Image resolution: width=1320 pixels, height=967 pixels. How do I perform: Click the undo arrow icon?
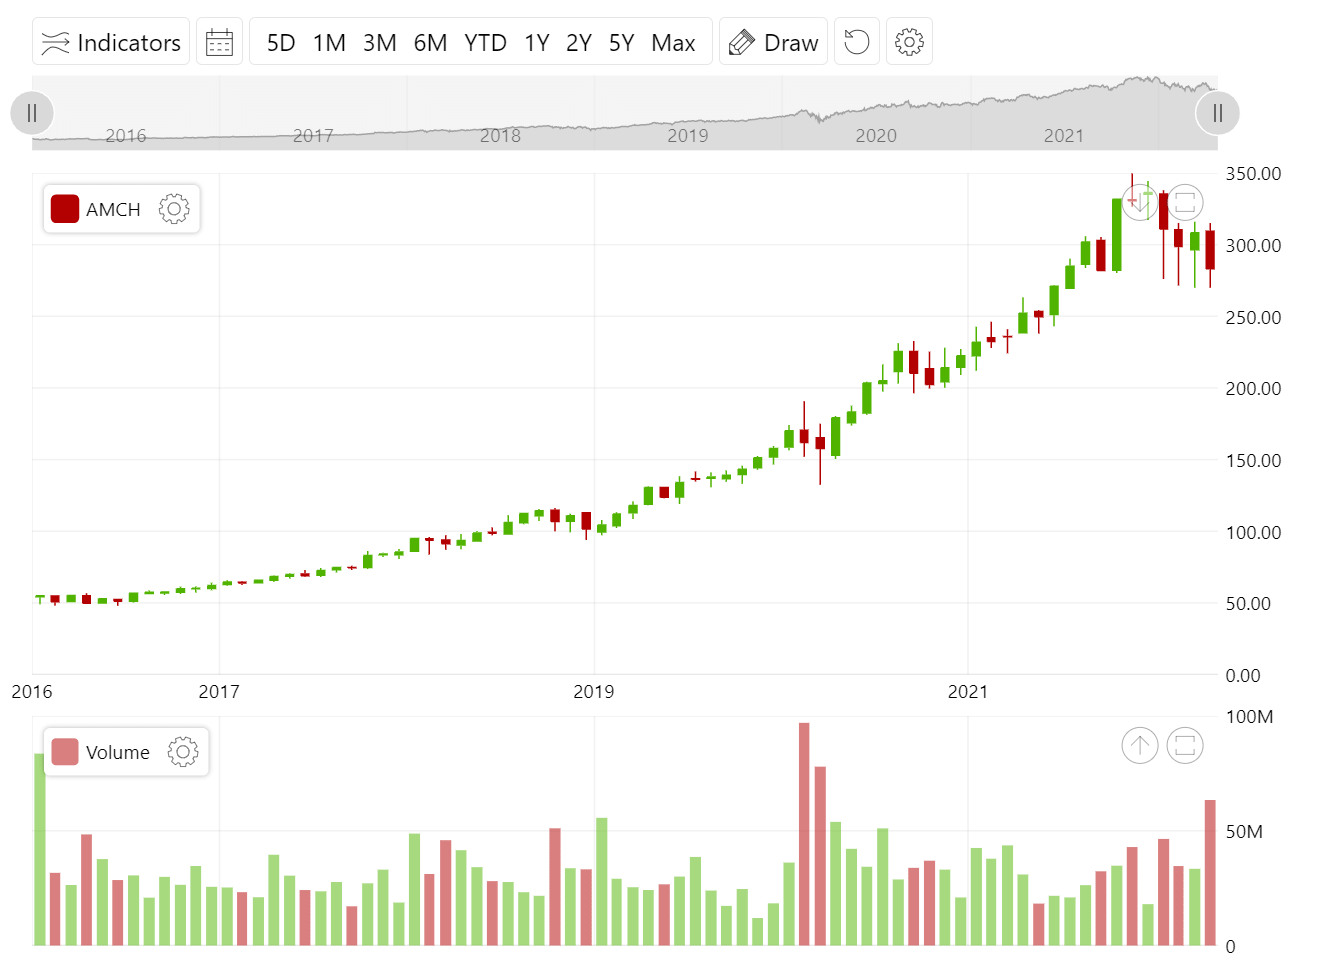(856, 41)
